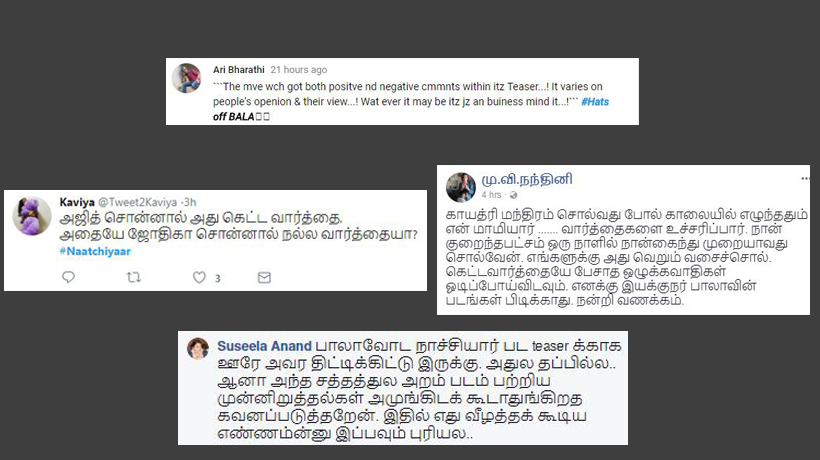Image resolution: width=820 pixels, height=460 pixels.
Task: Click the Ari Bharathi username
Action: point(238,70)
